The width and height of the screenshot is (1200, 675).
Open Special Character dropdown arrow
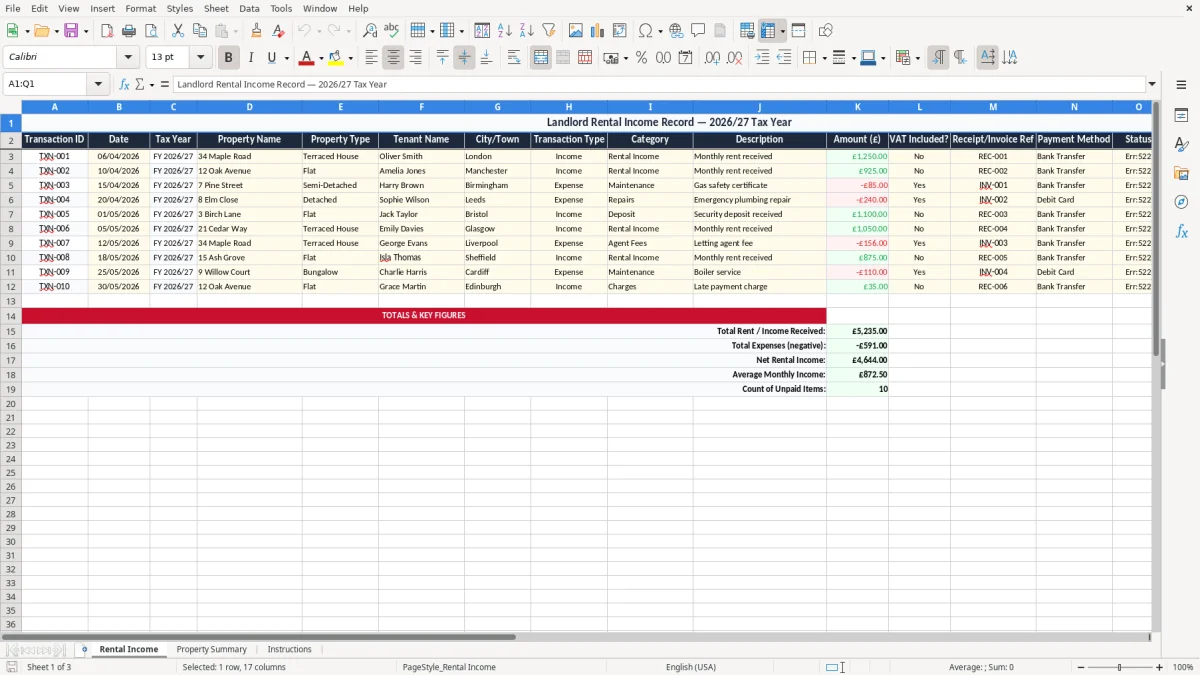pos(660,31)
